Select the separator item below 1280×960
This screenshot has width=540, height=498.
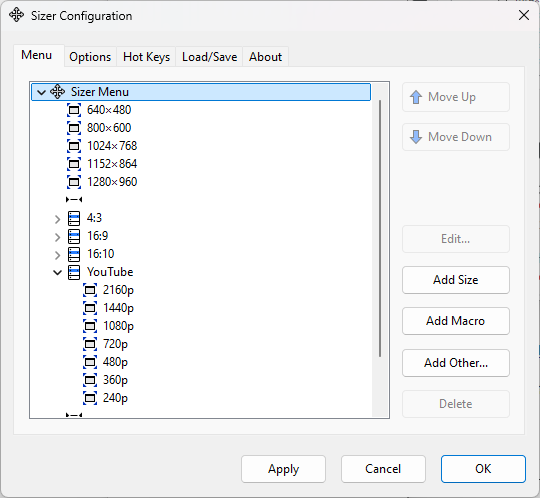[74, 199]
